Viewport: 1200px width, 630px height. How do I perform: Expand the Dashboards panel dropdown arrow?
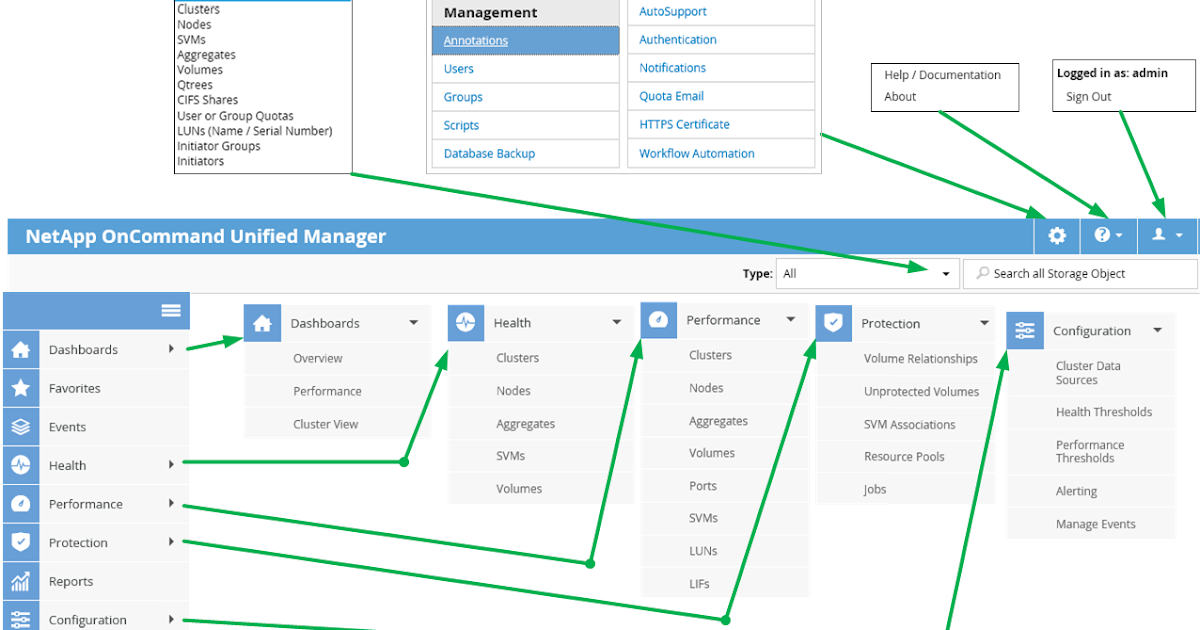(x=413, y=323)
